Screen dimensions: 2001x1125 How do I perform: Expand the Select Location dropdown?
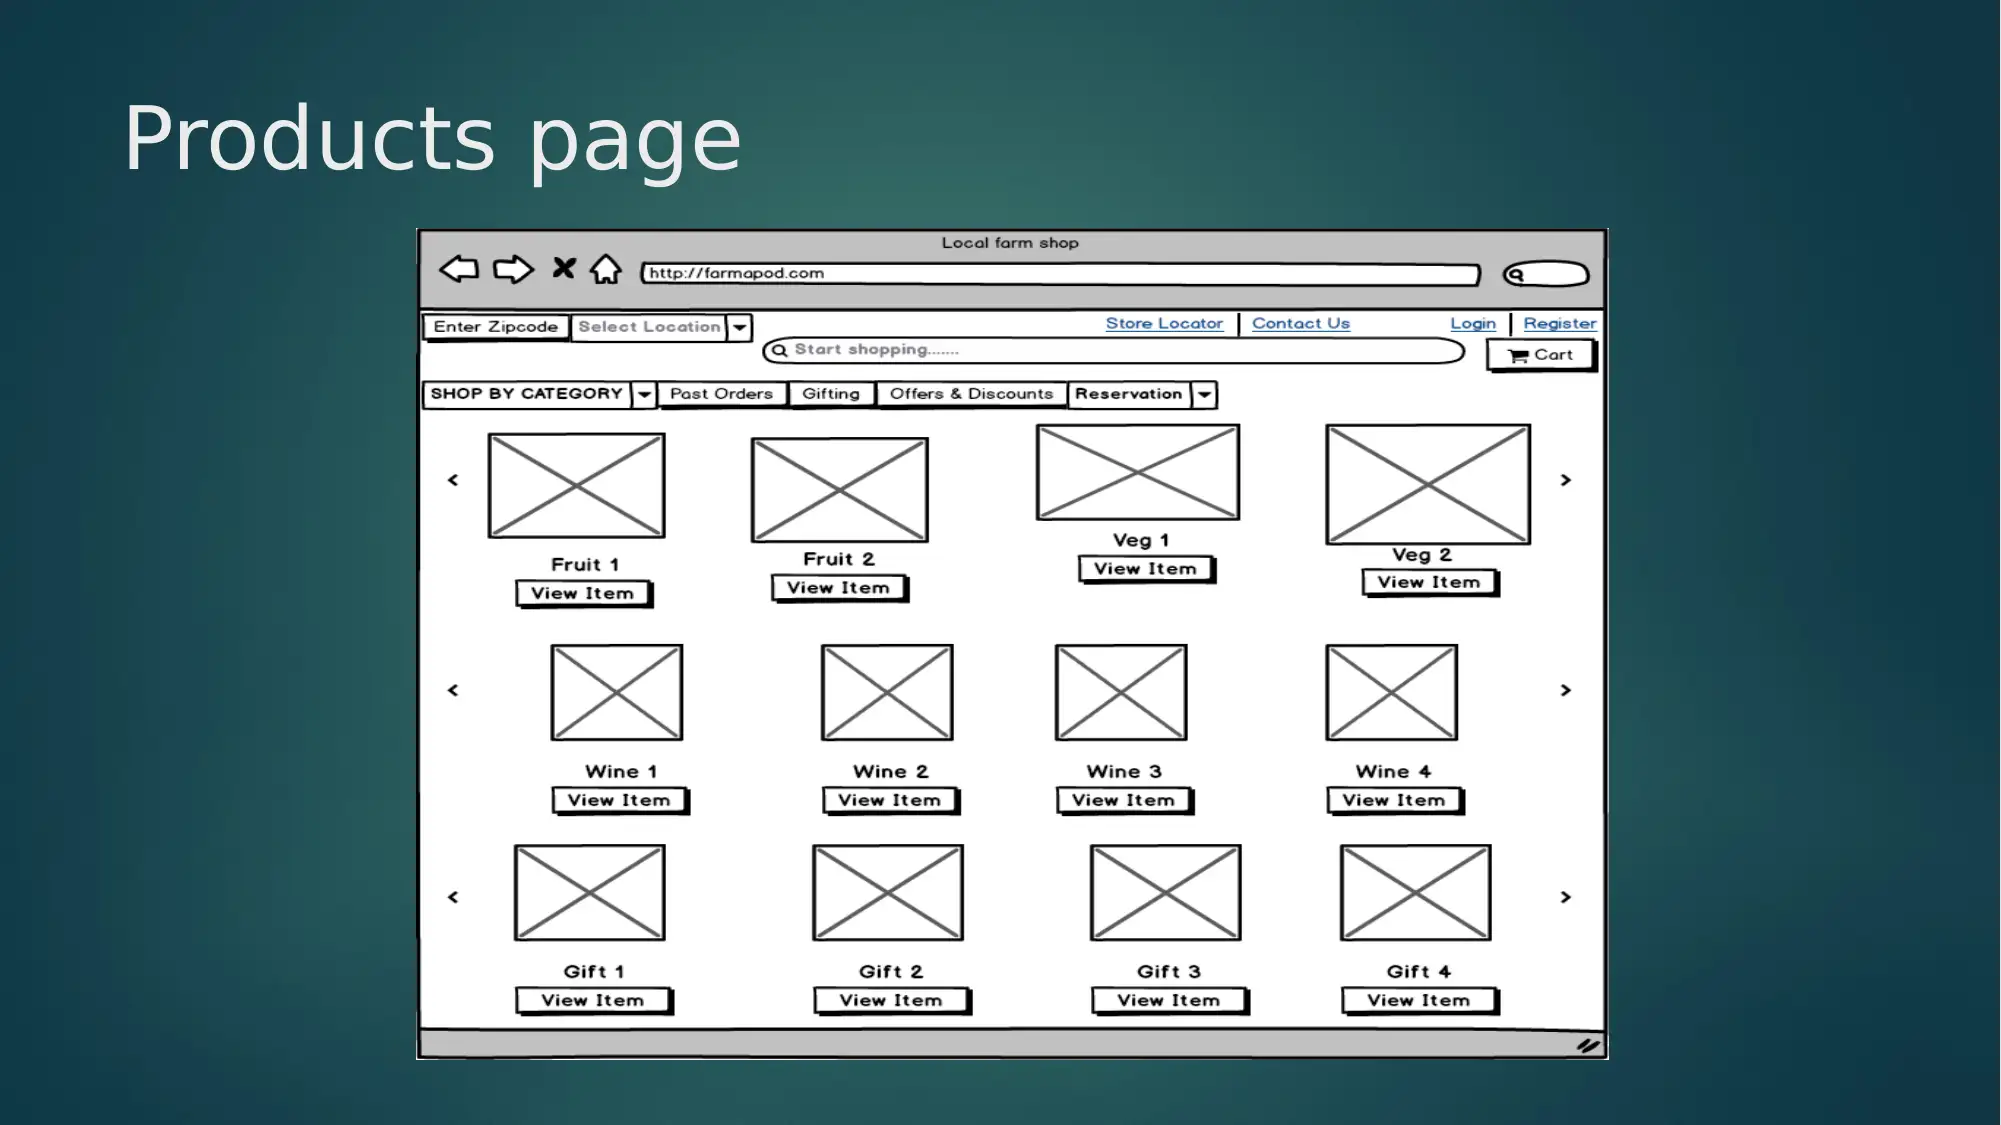(739, 326)
